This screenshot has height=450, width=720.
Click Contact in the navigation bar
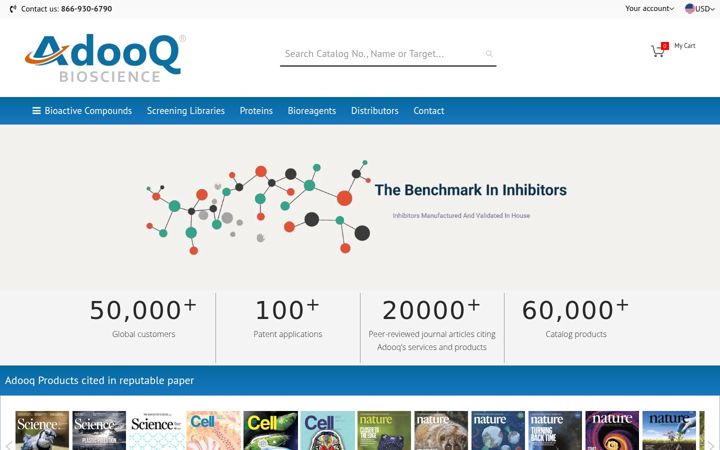[429, 111]
